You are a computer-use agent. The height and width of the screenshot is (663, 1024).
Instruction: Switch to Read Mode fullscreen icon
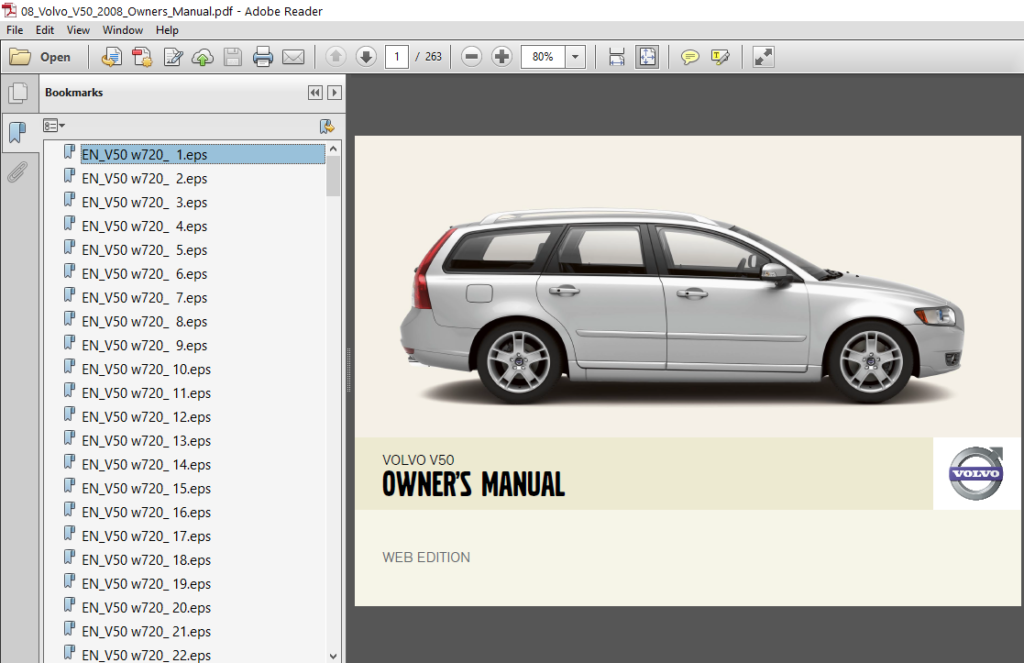763,57
